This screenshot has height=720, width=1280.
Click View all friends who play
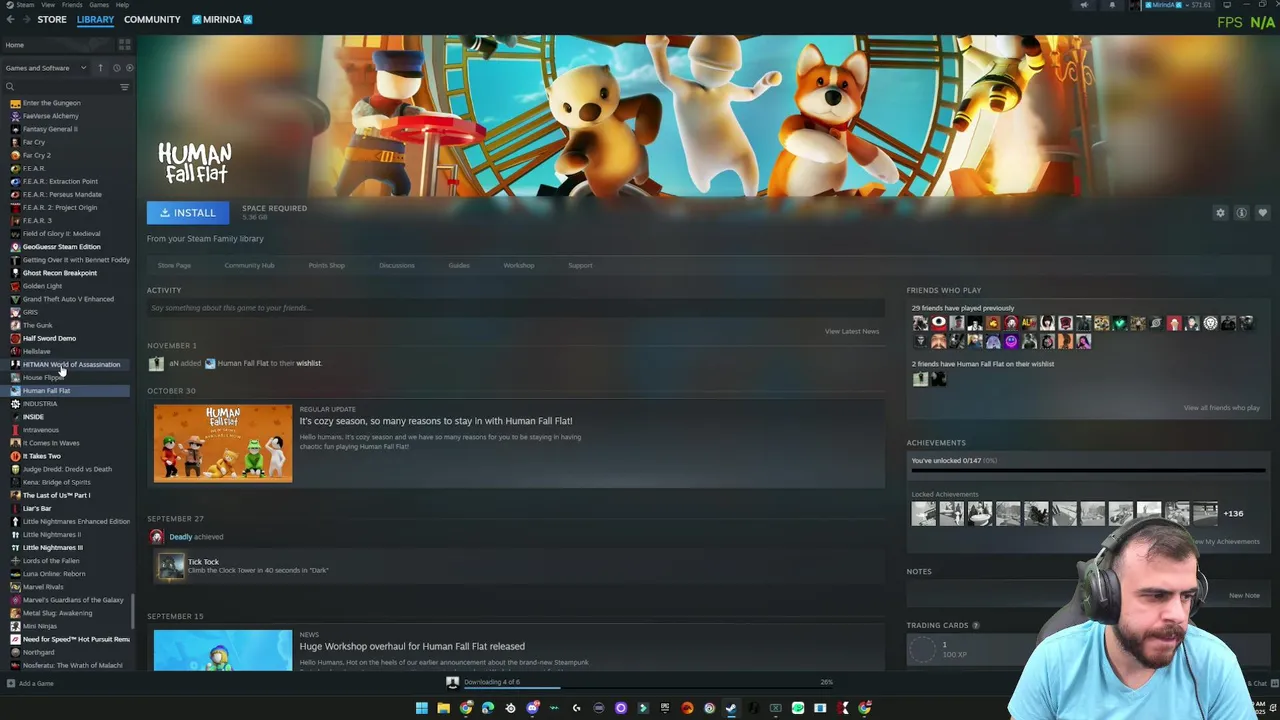tap(1222, 408)
